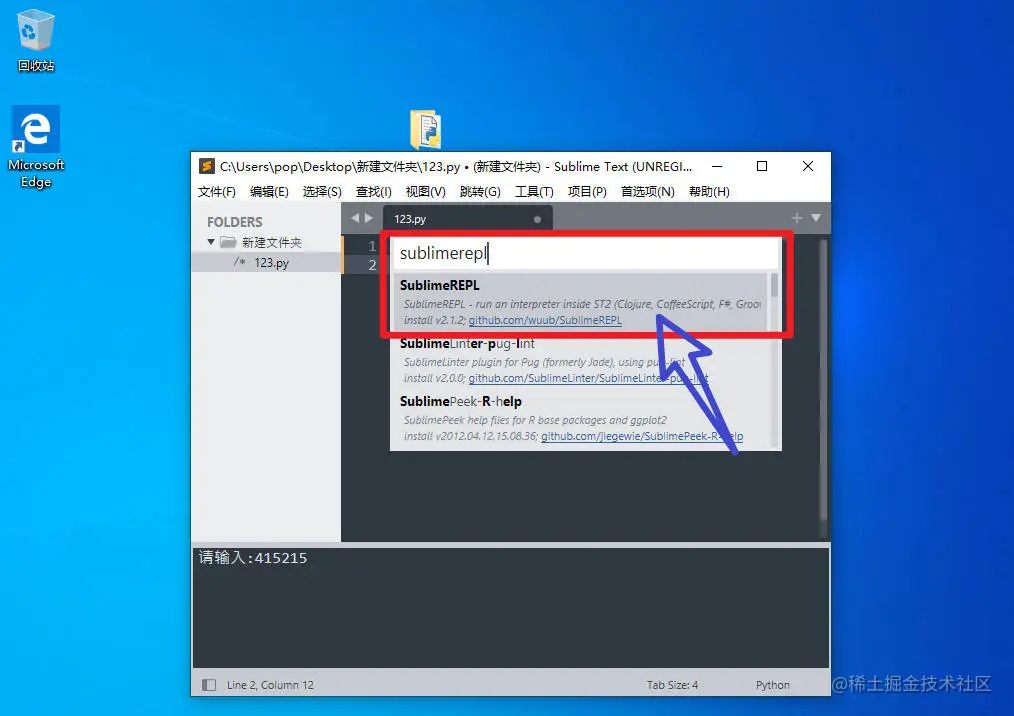Image resolution: width=1014 pixels, height=716 pixels.
Task: Open the 编辑(E) menu
Action: coord(269,191)
